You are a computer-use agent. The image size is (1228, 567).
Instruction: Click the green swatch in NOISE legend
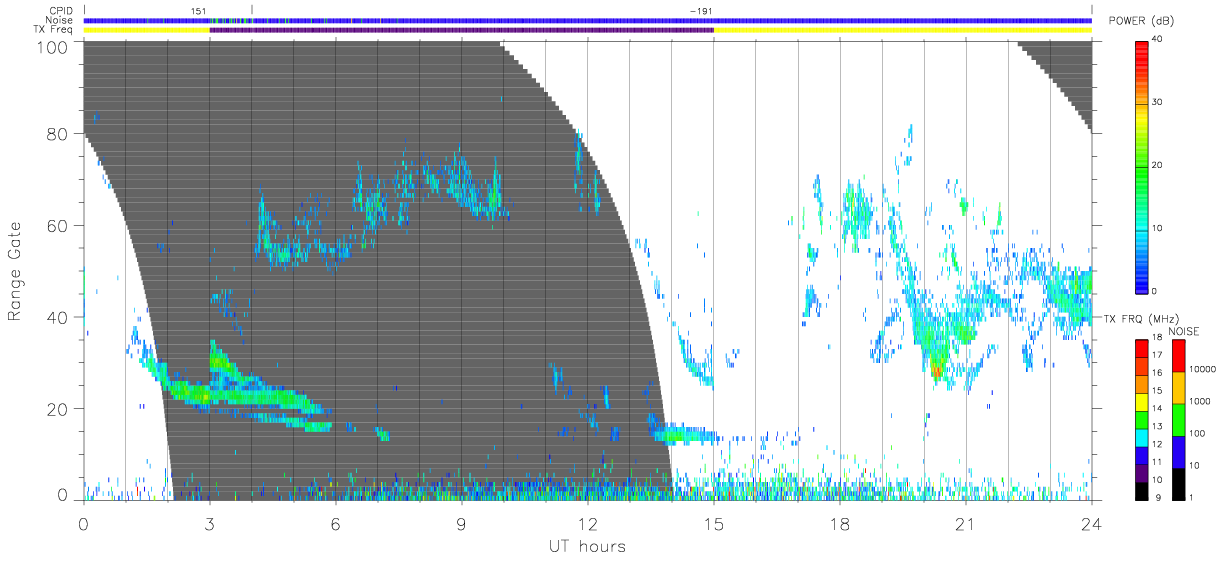1178,419
